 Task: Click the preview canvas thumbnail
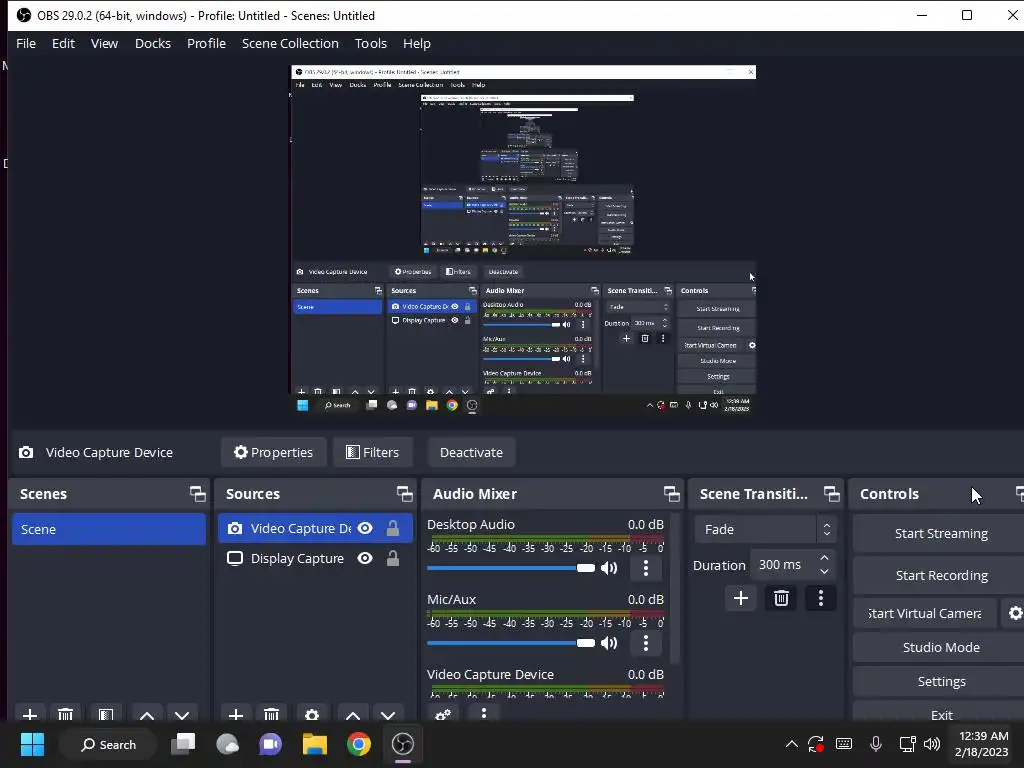(x=523, y=239)
